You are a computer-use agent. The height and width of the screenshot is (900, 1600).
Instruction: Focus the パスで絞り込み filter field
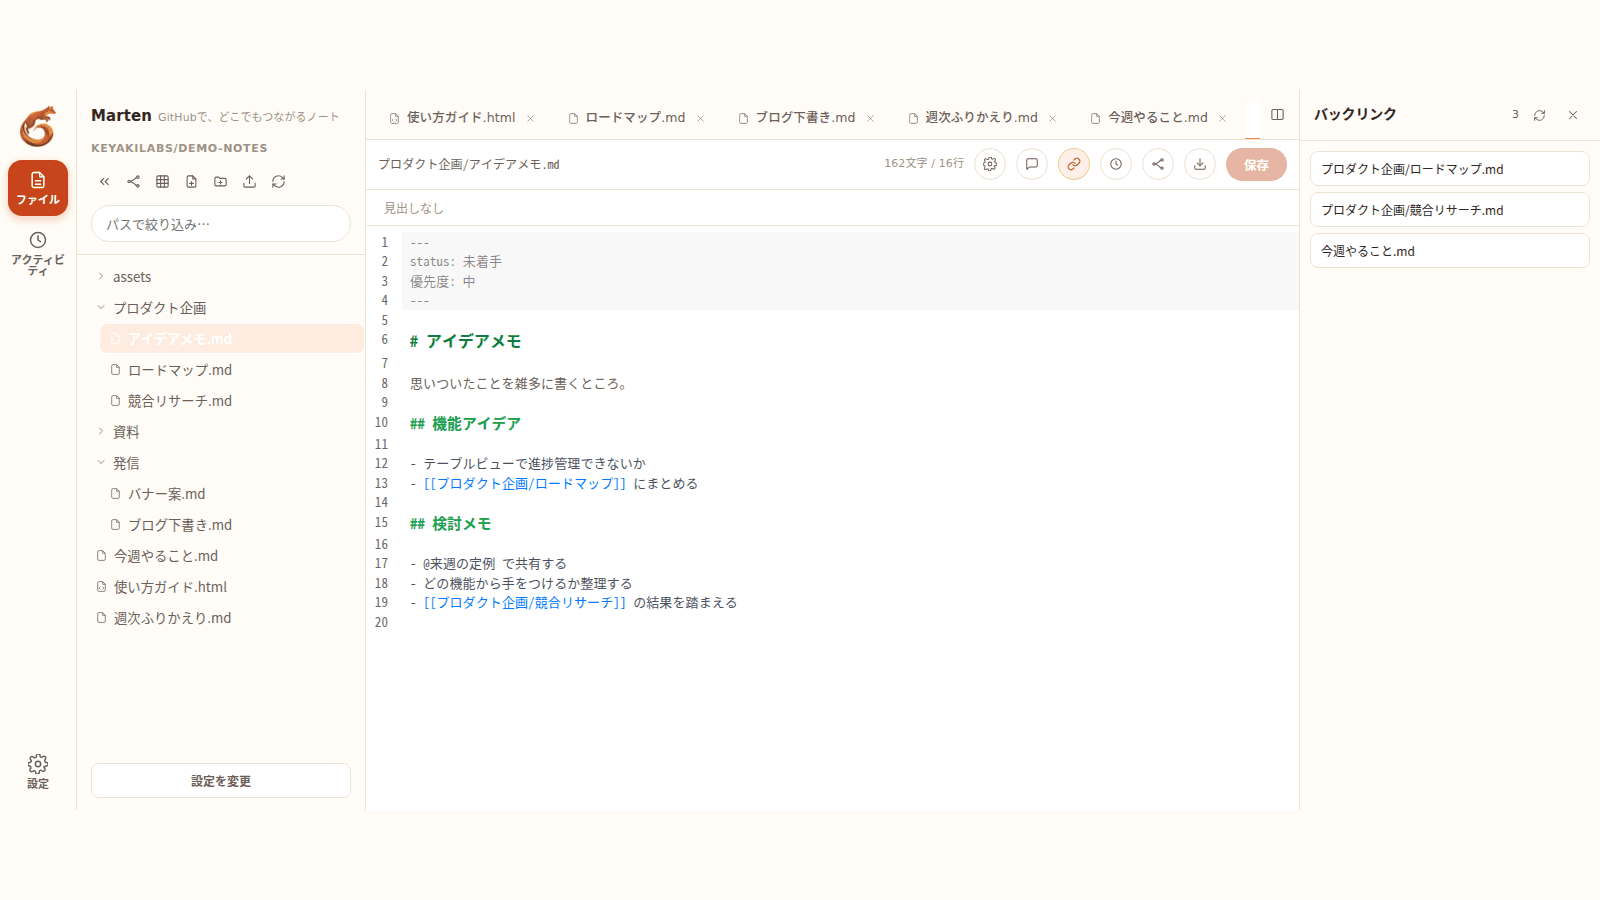coord(221,224)
